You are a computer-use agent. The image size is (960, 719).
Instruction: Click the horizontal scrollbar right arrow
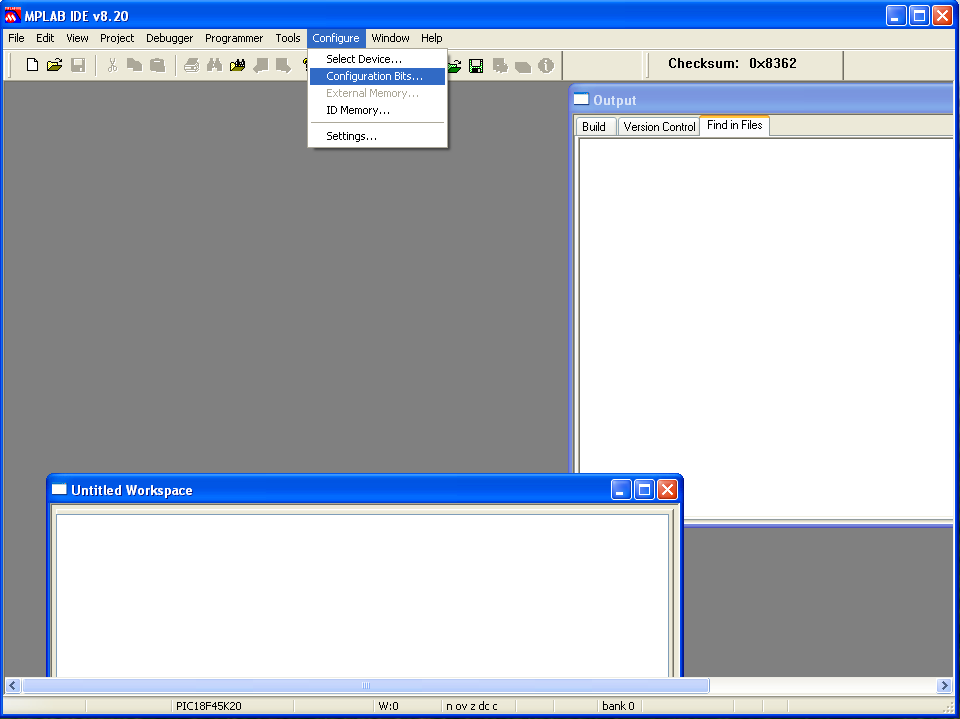944,685
